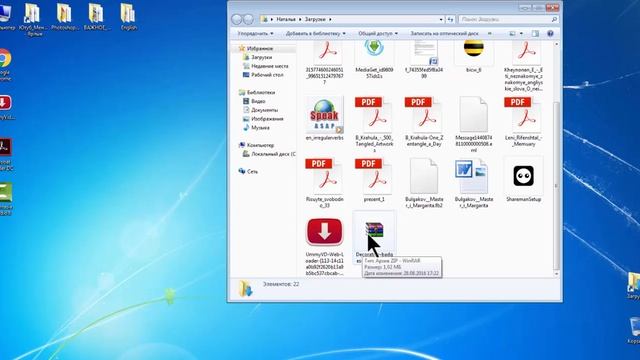This screenshot has height=360, width=640.
Task: Open Explorer help with question mark icon
Action: (x=550, y=33)
